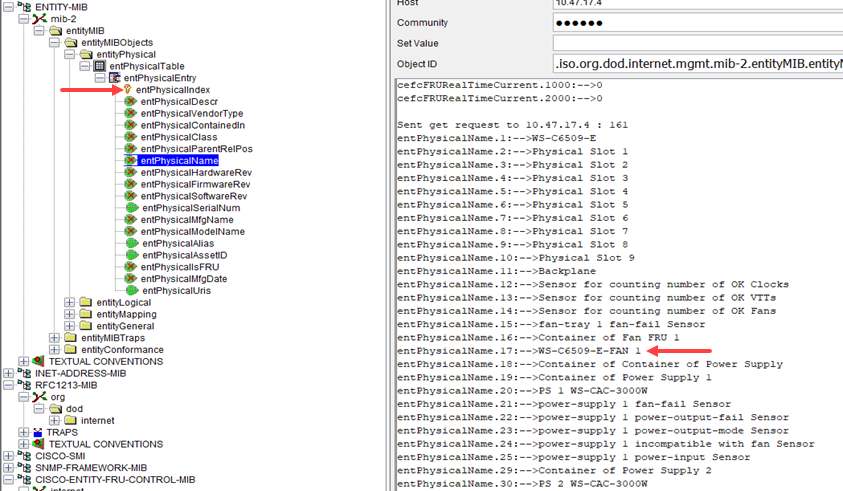This screenshot has width=843, height=491.
Task: Select the entPhysicalName tree node
Action: (x=179, y=160)
